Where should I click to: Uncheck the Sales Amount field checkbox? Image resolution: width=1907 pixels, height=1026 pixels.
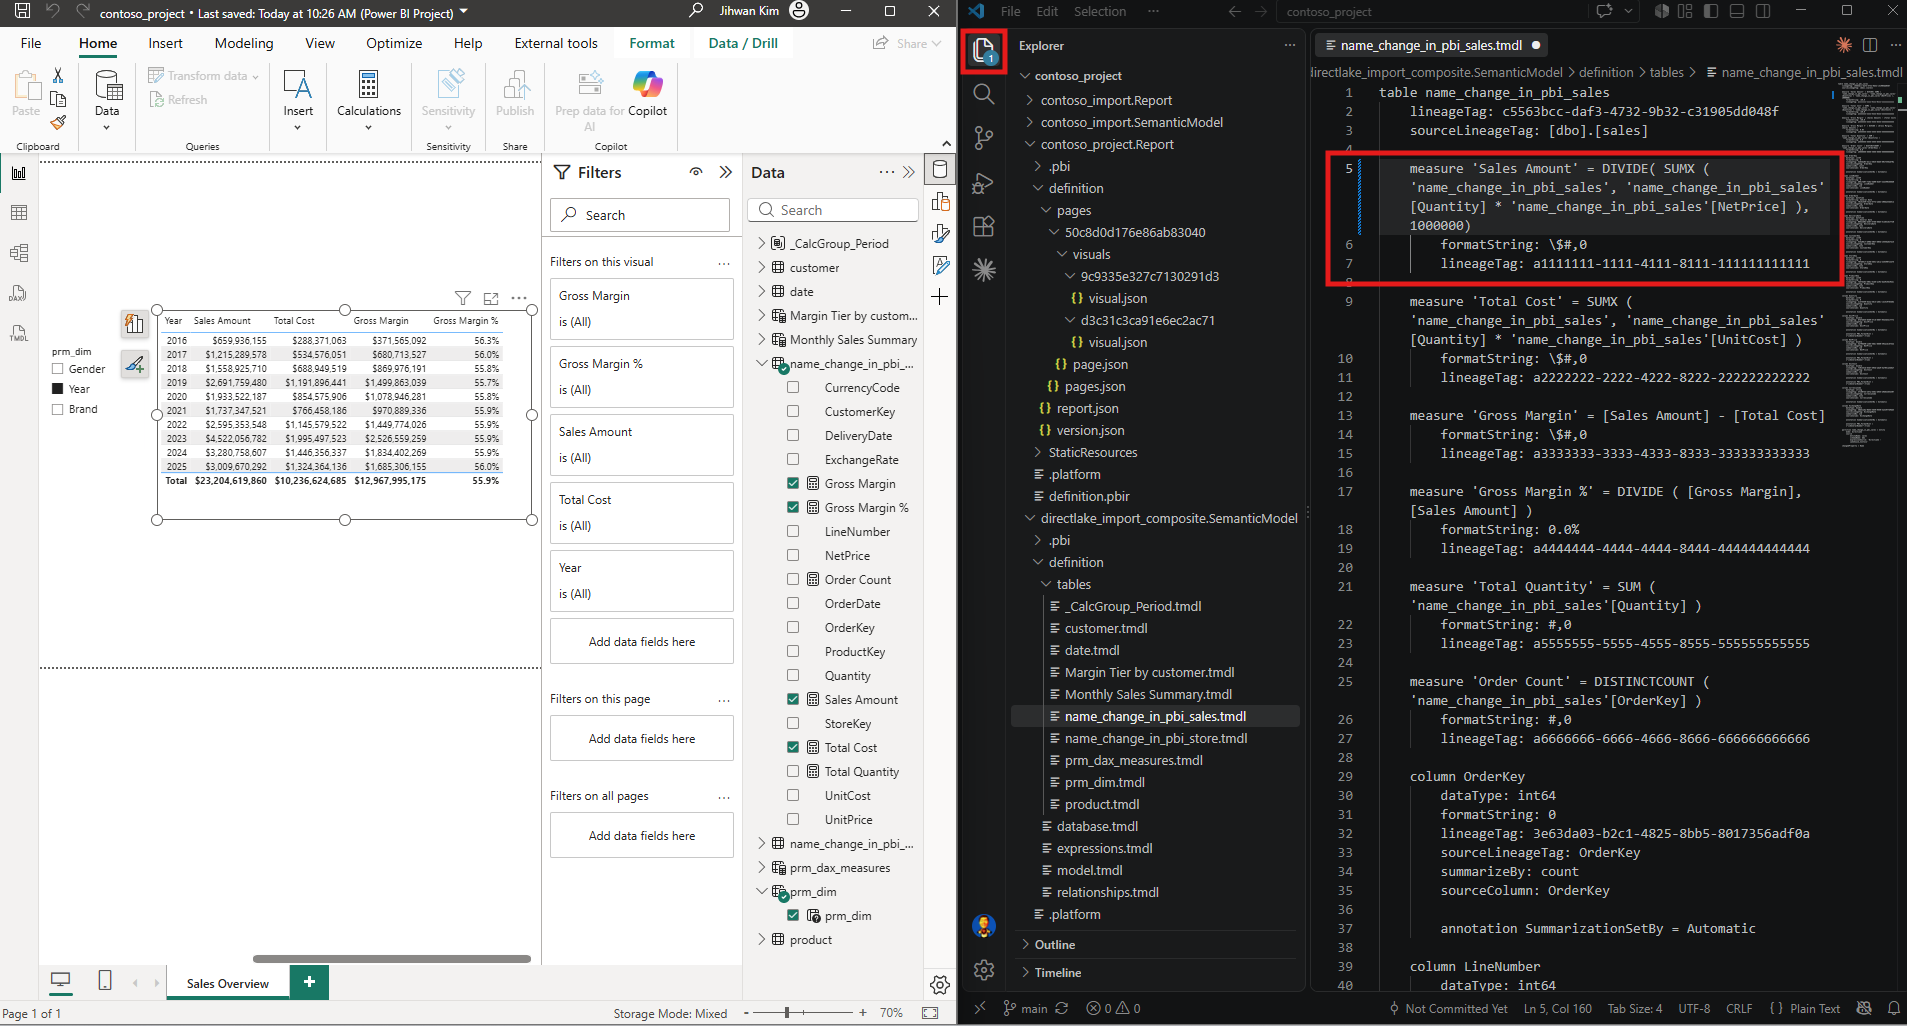point(793,700)
